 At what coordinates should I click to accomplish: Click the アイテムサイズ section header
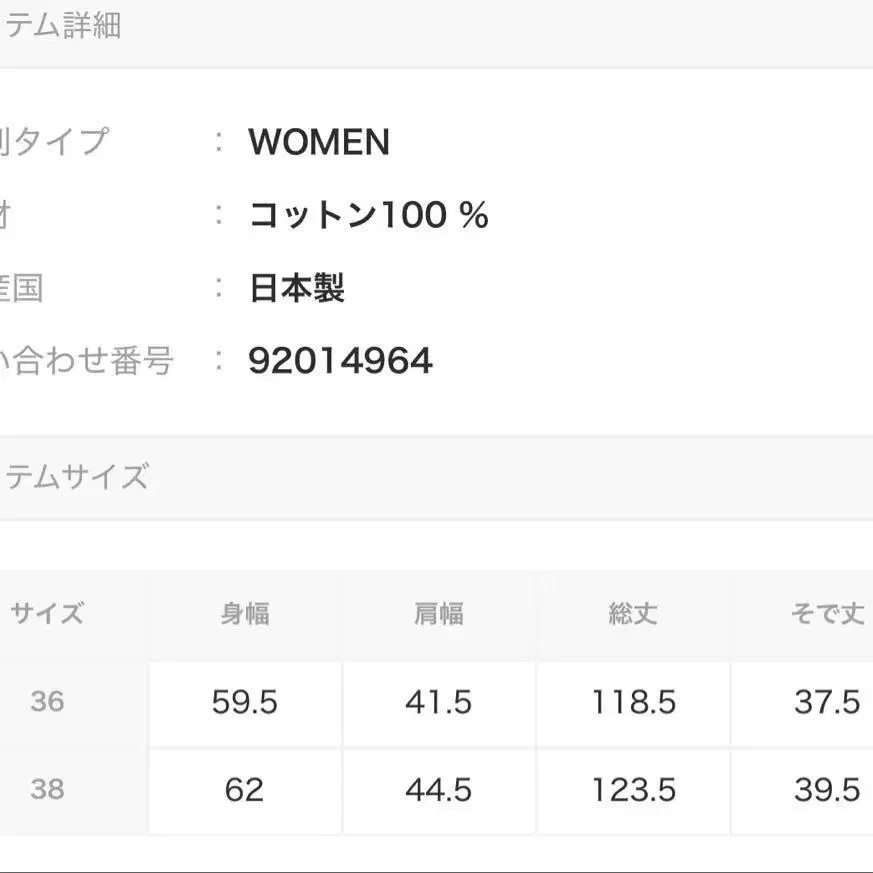[76, 477]
